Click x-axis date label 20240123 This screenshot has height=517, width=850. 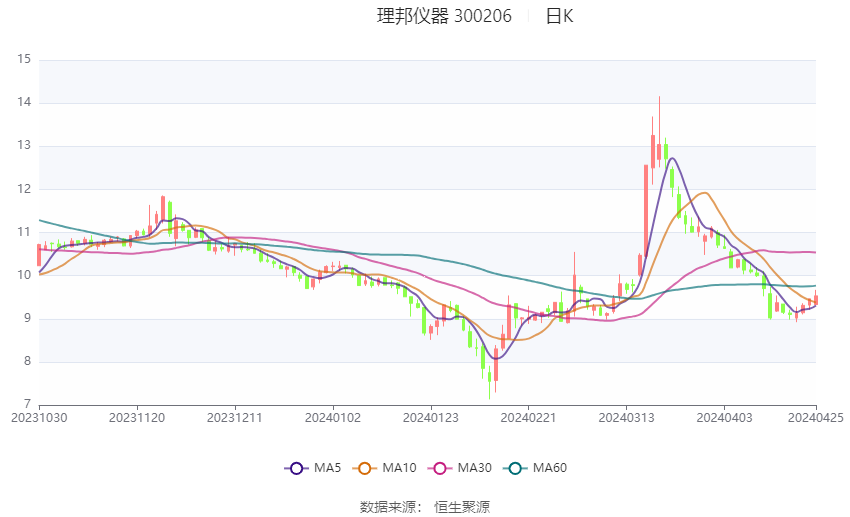pos(431,418)
